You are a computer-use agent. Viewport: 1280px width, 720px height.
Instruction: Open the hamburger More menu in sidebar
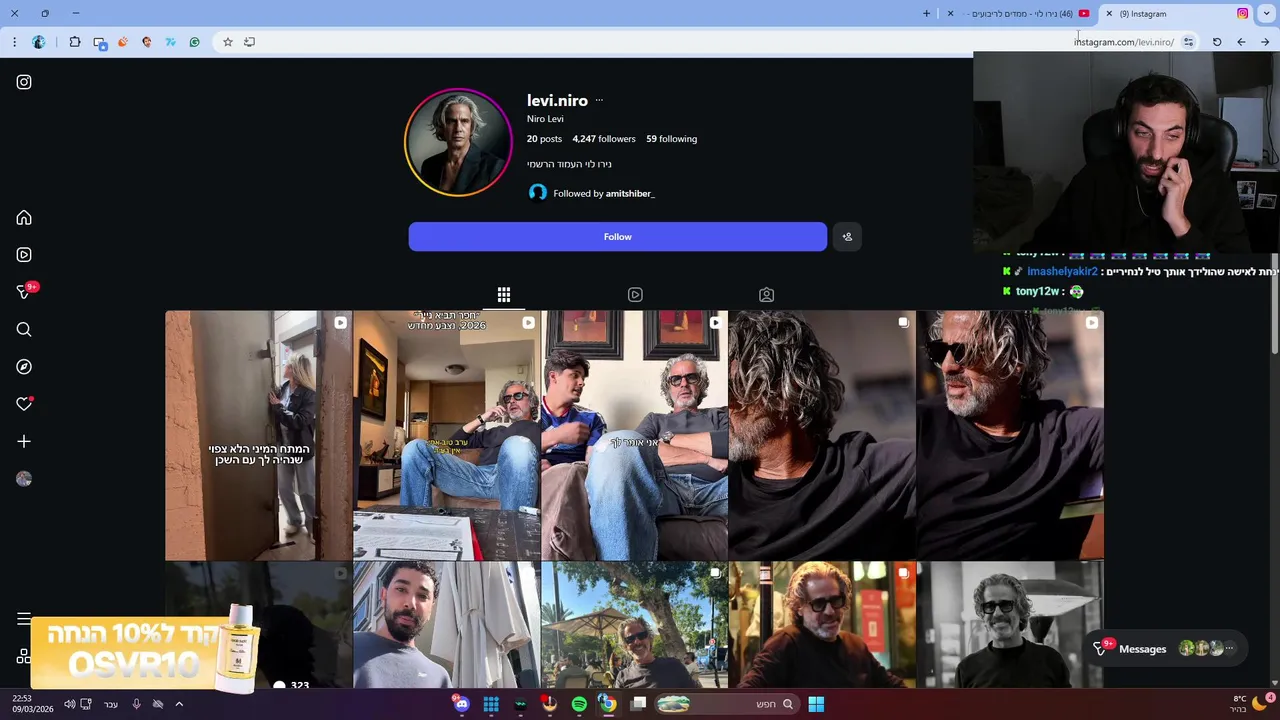24,619
